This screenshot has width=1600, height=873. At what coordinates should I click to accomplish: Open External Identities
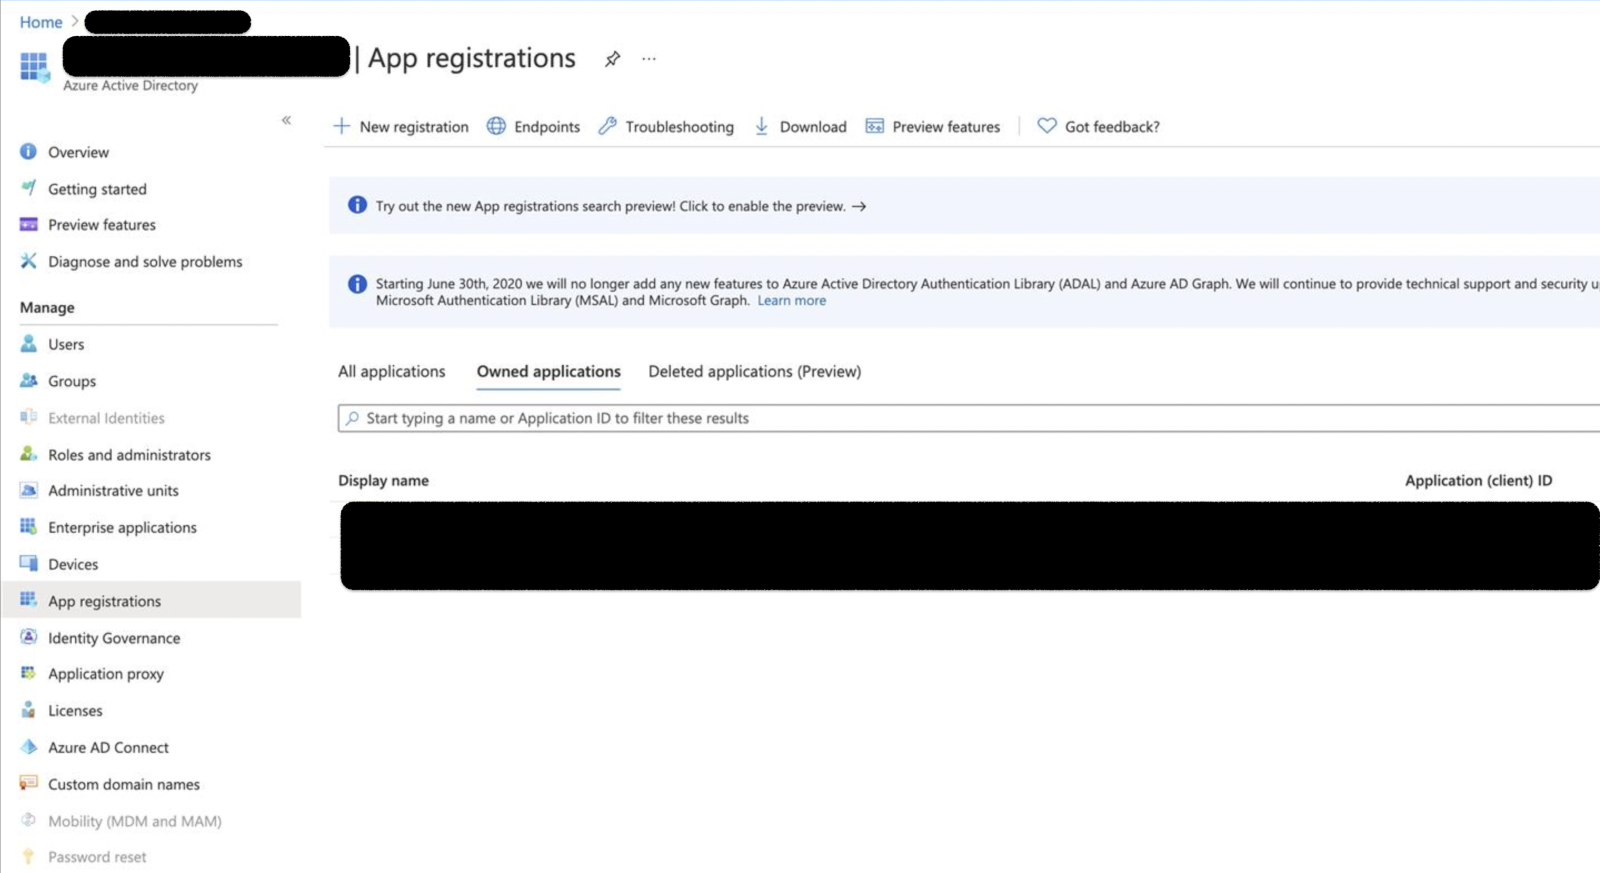pyautogui.click(x=106, y=418)
